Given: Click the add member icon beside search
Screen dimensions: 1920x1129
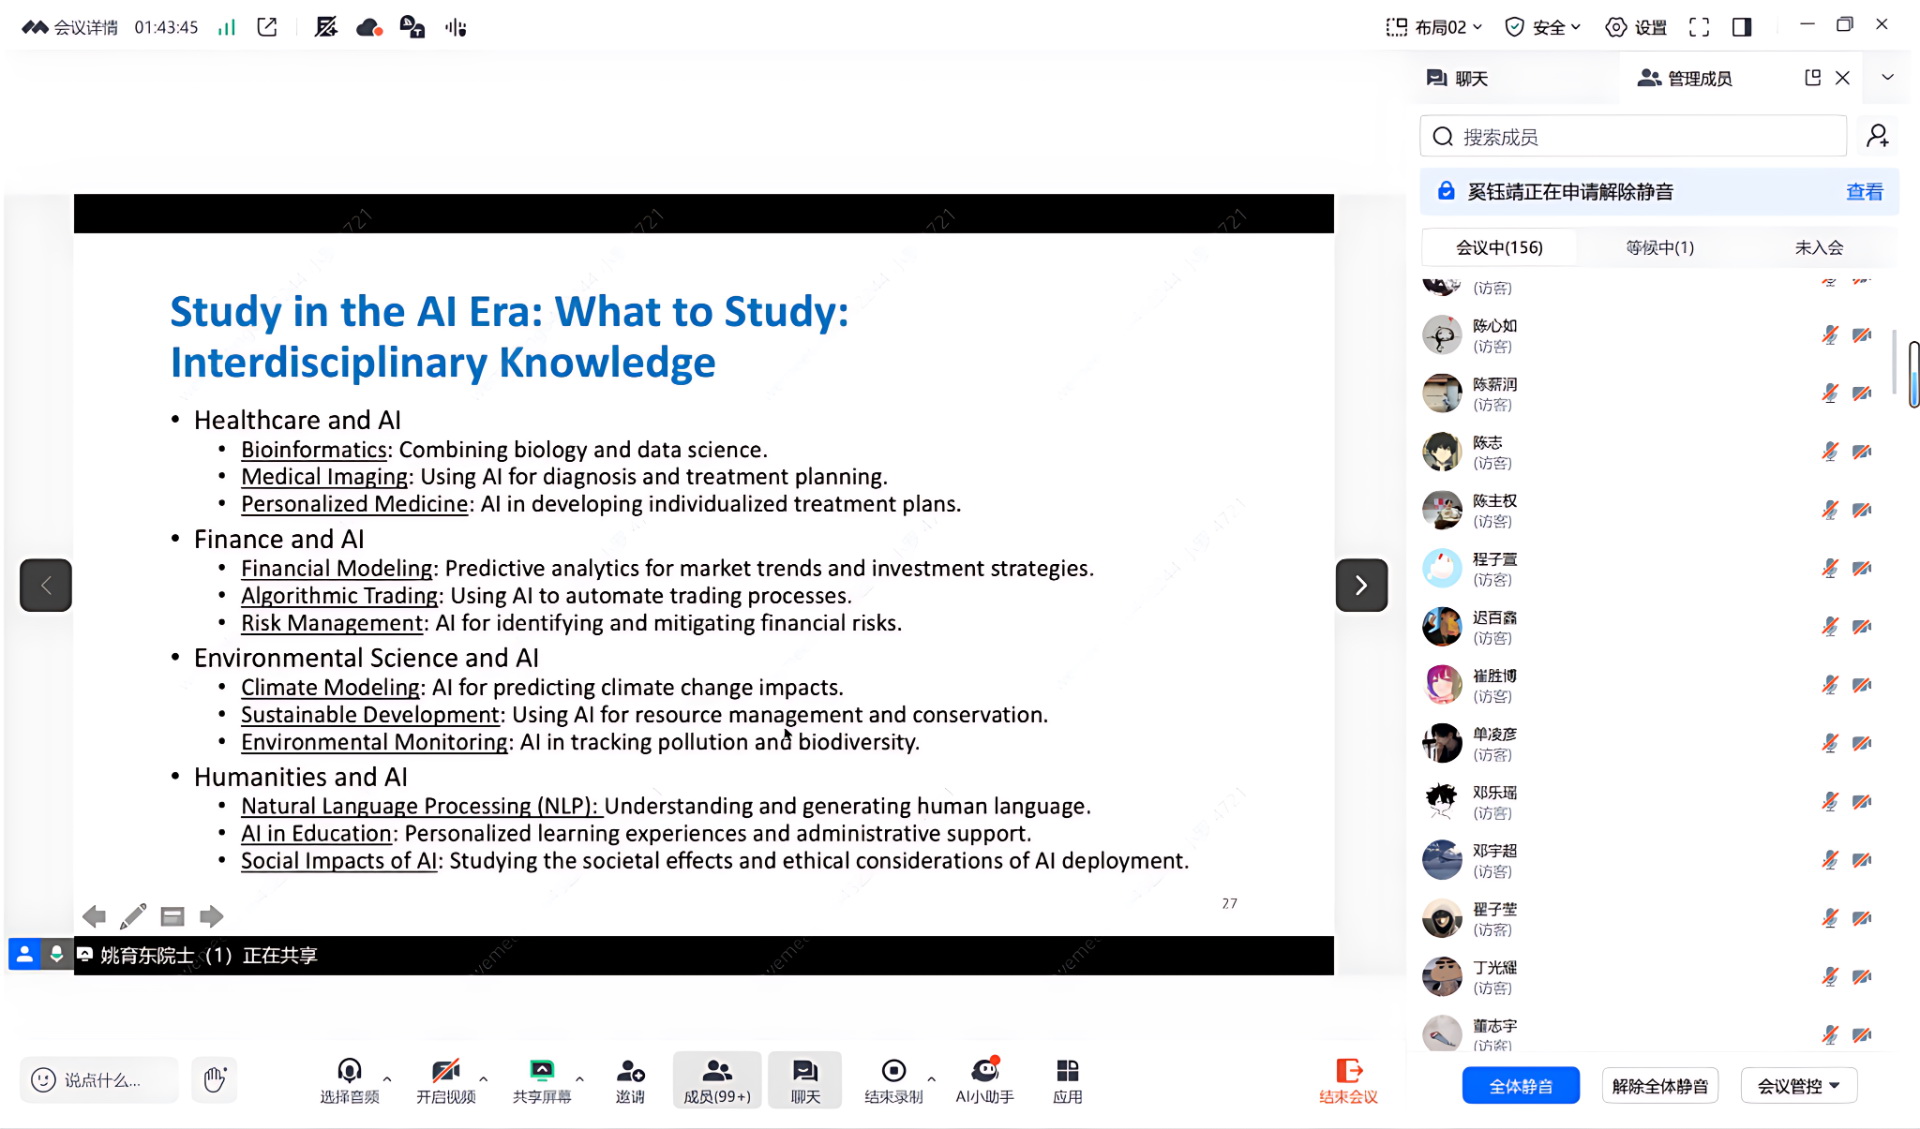Looking at the screenshot, I should 1877,136.
